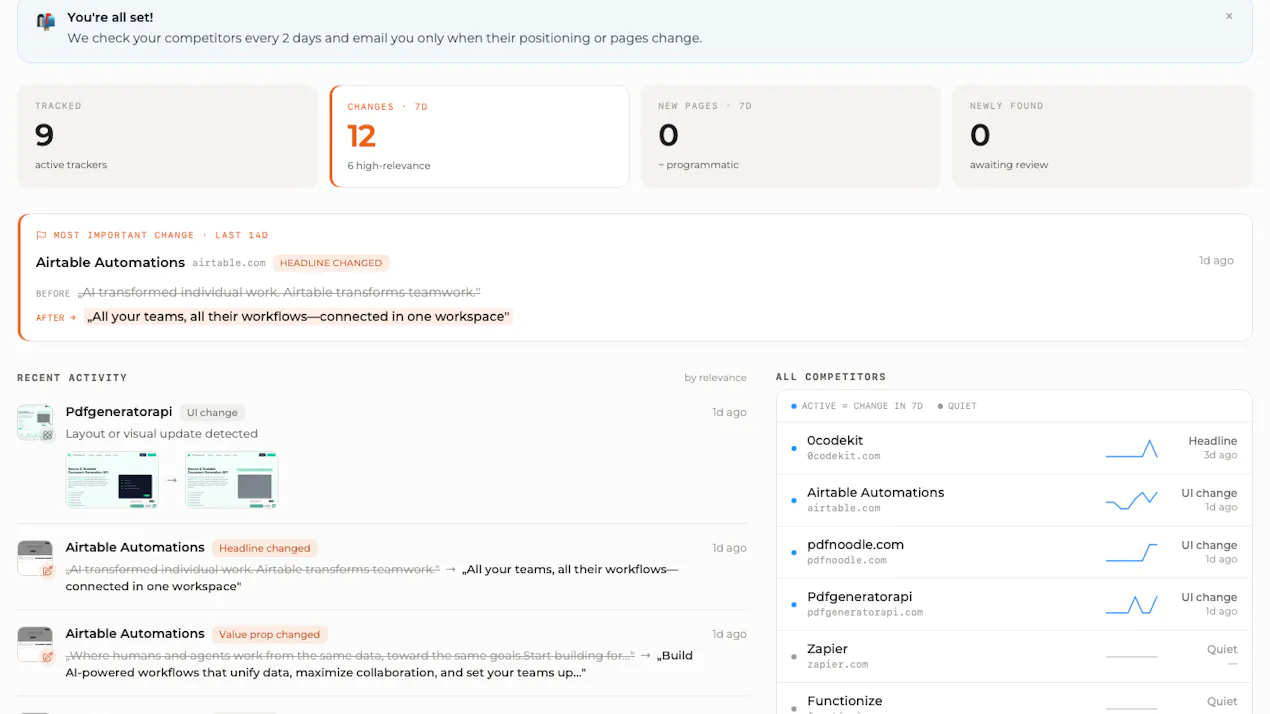The image size is (1270, 714).
Task: Dismiss the You're all set banner
Action: pyautogui.click(x=1229, y=16)
